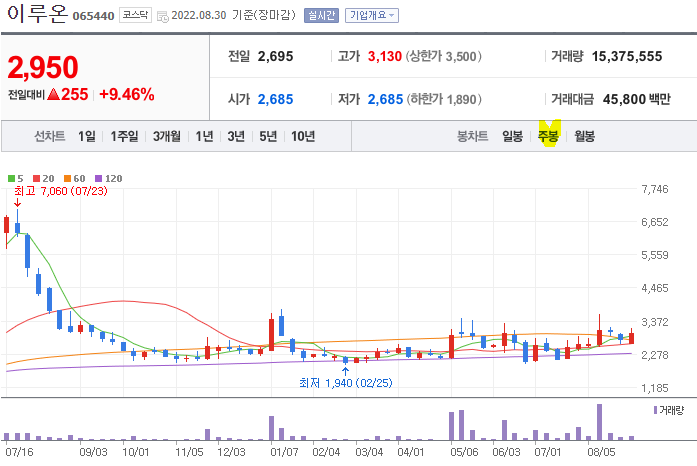
Task: Click the red 20-period moving average swatch
Action: pos(37,179)
